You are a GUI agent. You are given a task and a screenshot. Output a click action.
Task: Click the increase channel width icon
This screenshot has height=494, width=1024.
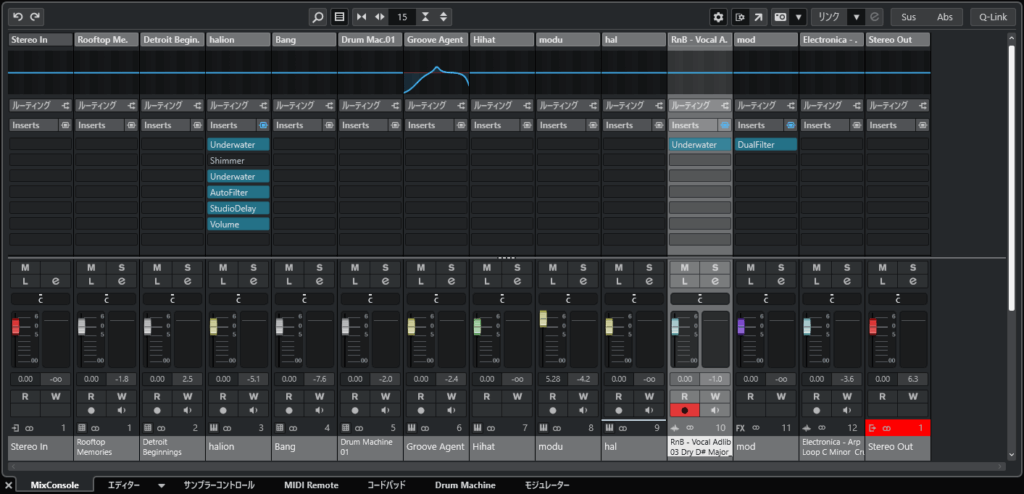click(379, 17)
